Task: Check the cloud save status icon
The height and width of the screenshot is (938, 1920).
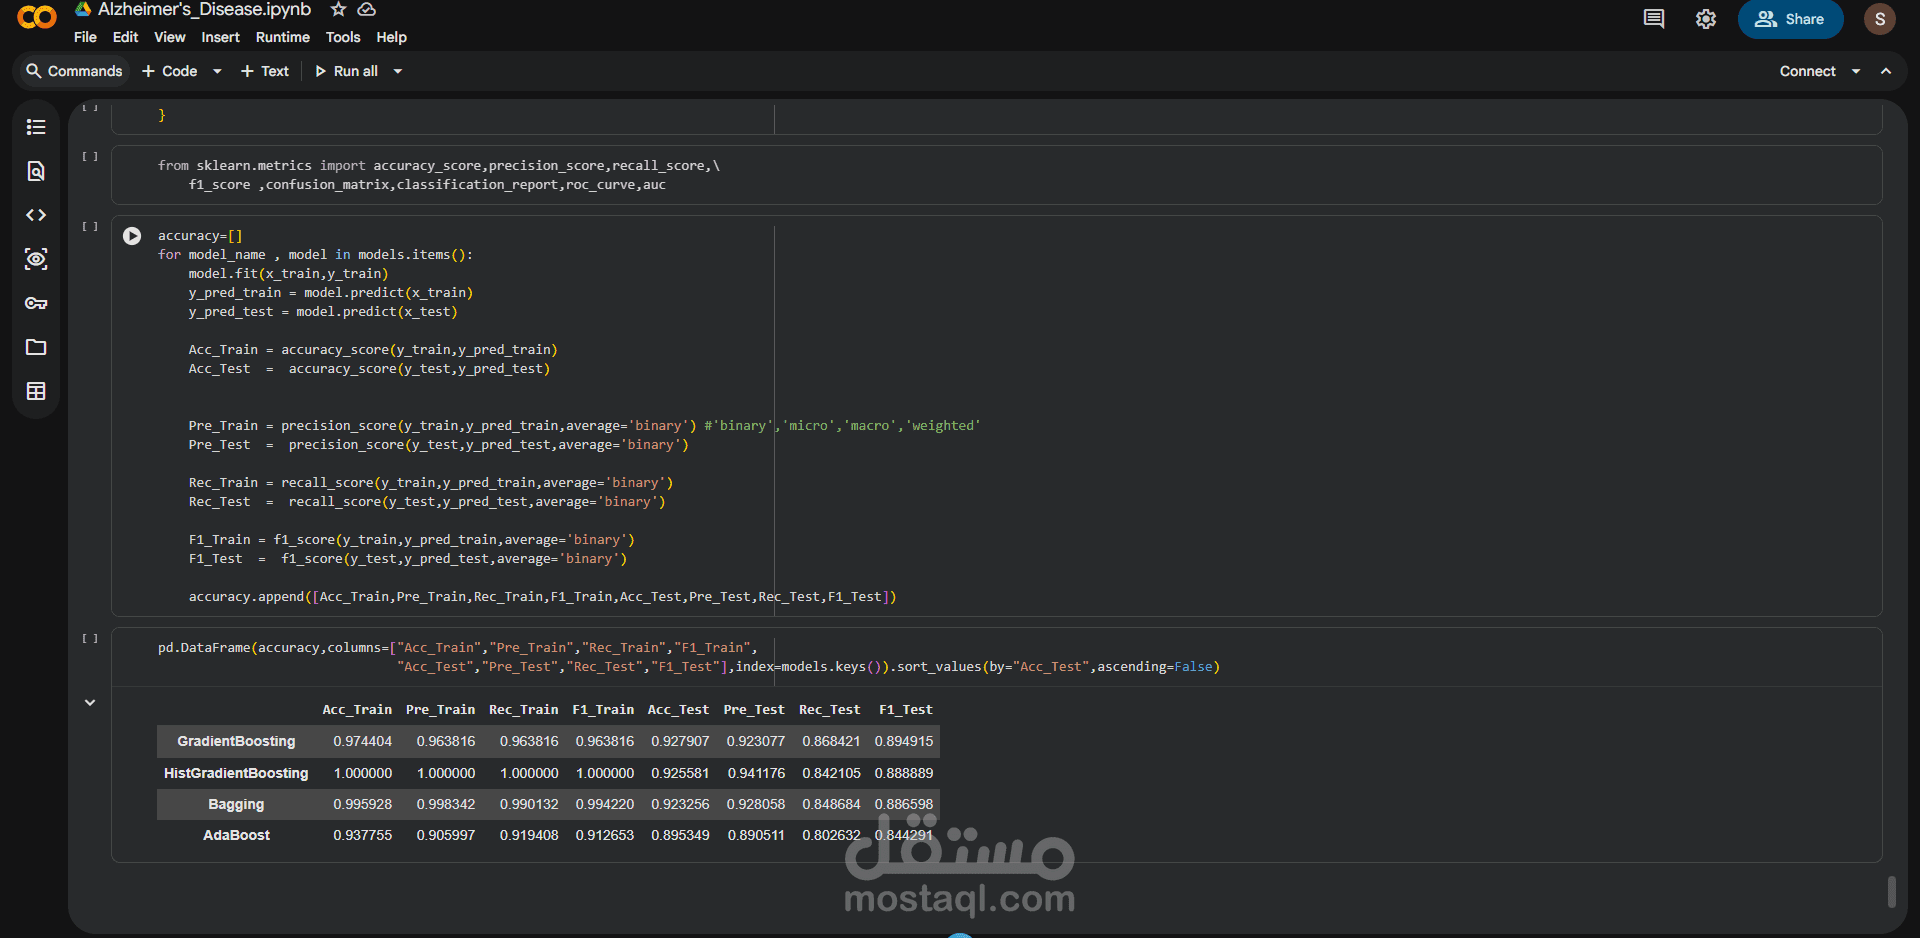Action: tap(367, 9)
